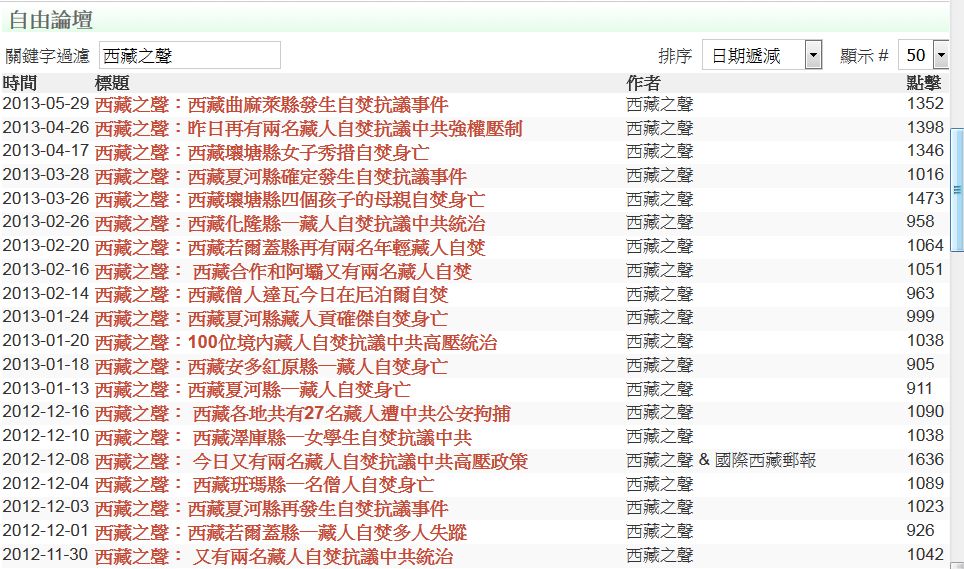964x569 pixels.
Task: Open post 昨日再有兩名藏人自焚抗議中共強權壓制
Action: [x=309, y=128]
